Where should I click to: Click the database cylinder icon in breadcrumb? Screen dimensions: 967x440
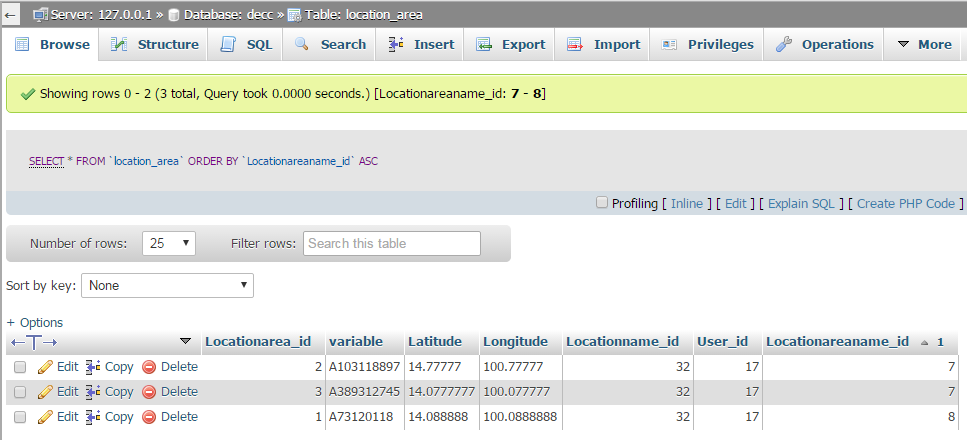point(174,15)
